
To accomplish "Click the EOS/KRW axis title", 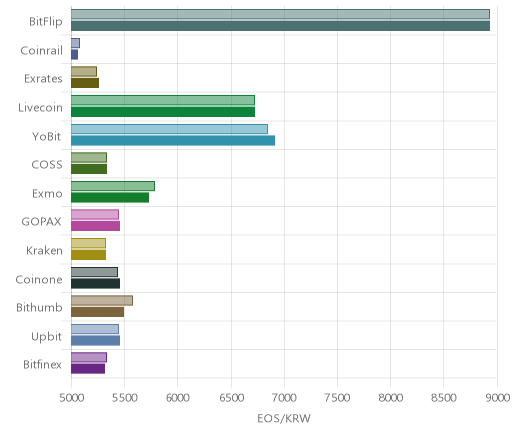I will pos(284,418).
